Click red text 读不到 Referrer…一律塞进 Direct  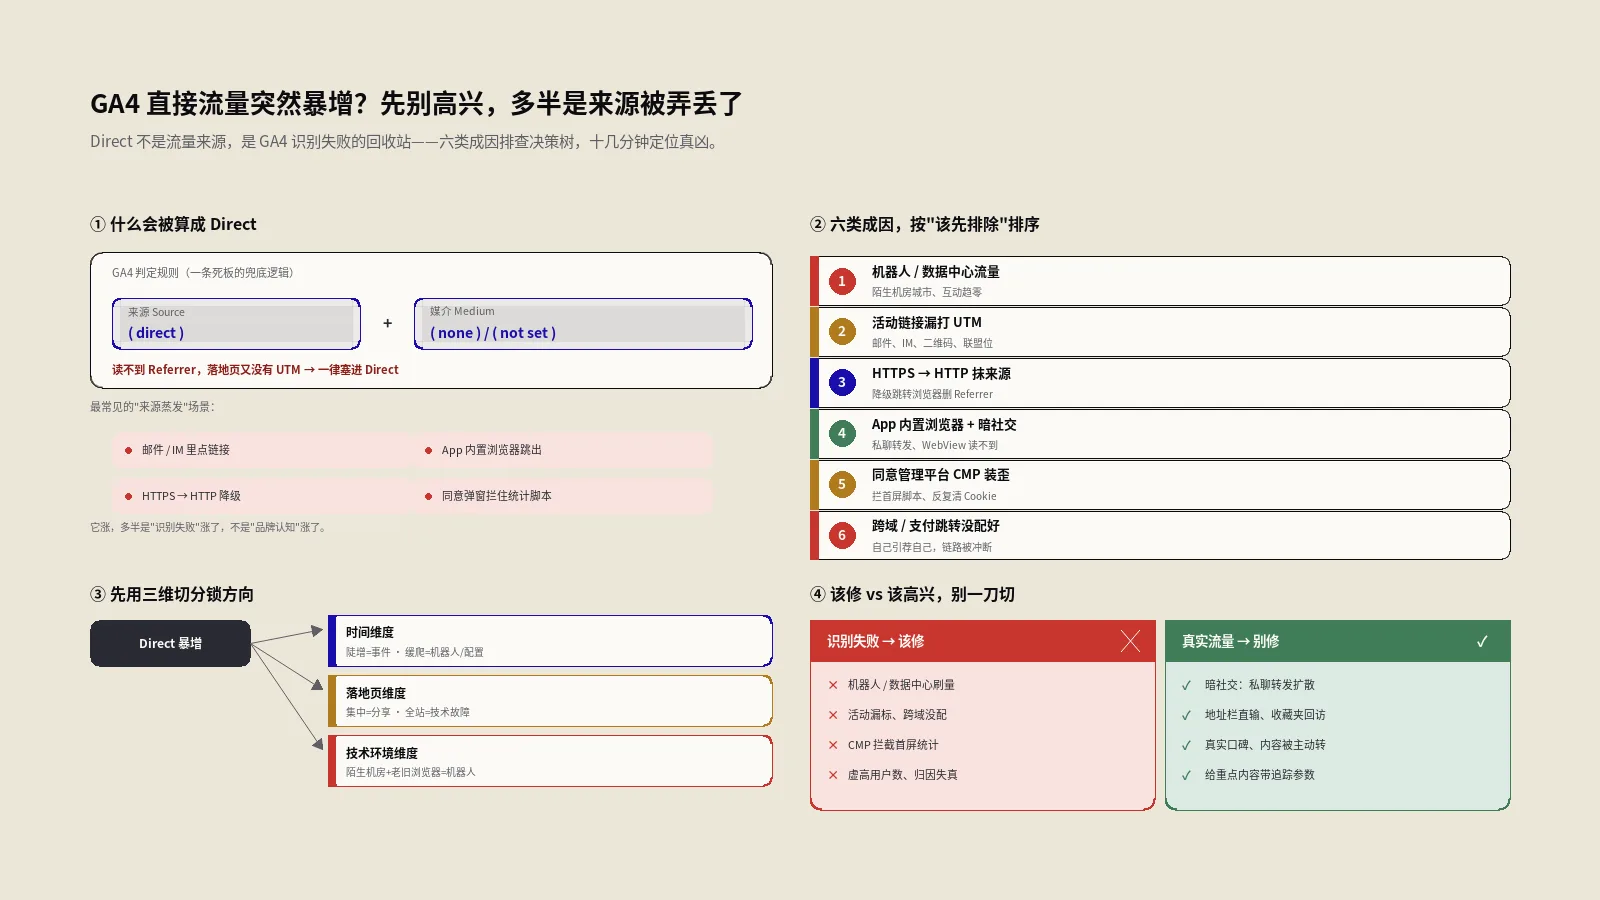(x=255, y=370)
